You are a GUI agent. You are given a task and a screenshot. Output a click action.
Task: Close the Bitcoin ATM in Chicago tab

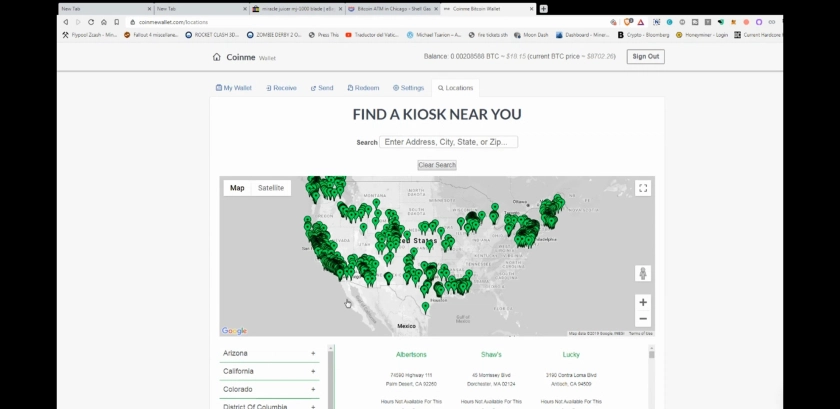tap(436, 9)
